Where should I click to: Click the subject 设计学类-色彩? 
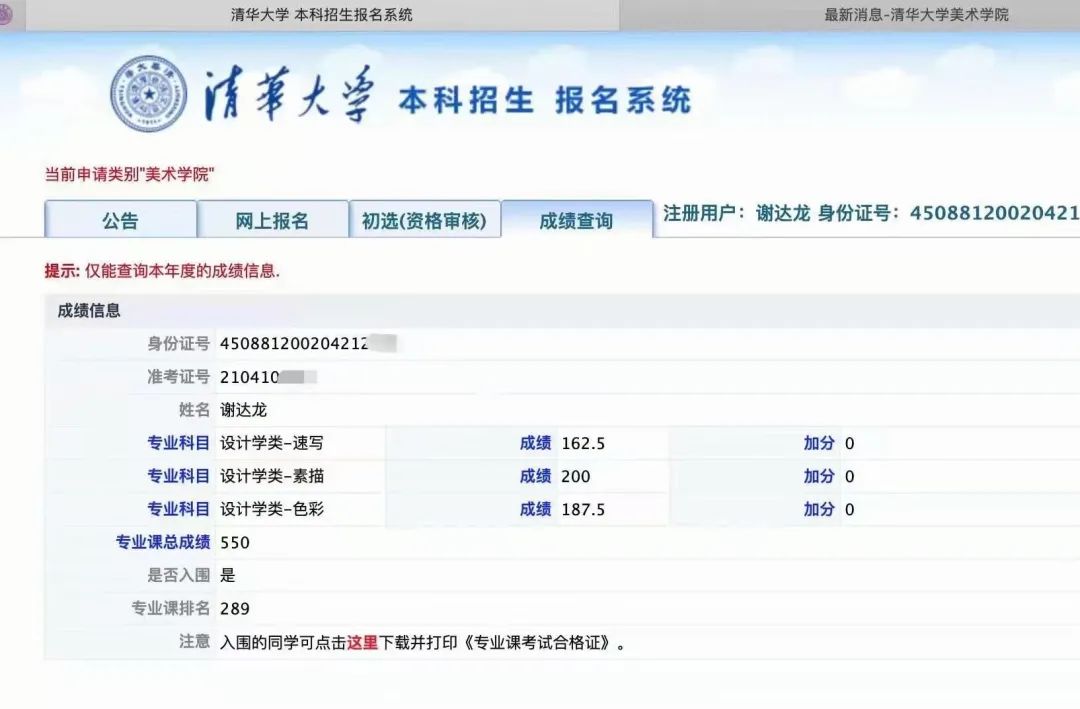click(272, 509)
